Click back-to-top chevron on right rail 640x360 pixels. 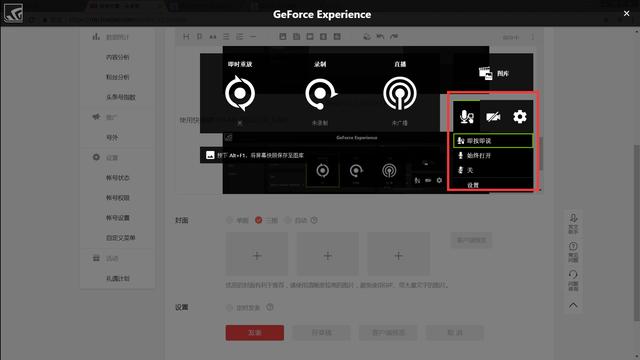pyautogui.click(x=573, y=305)
